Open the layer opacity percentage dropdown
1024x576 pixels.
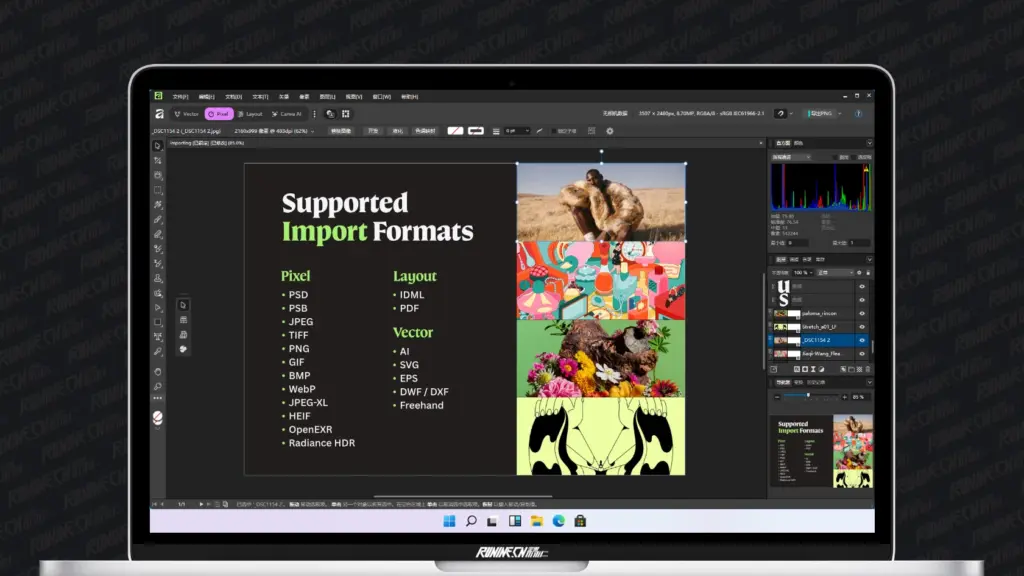(x=802, y=271)
